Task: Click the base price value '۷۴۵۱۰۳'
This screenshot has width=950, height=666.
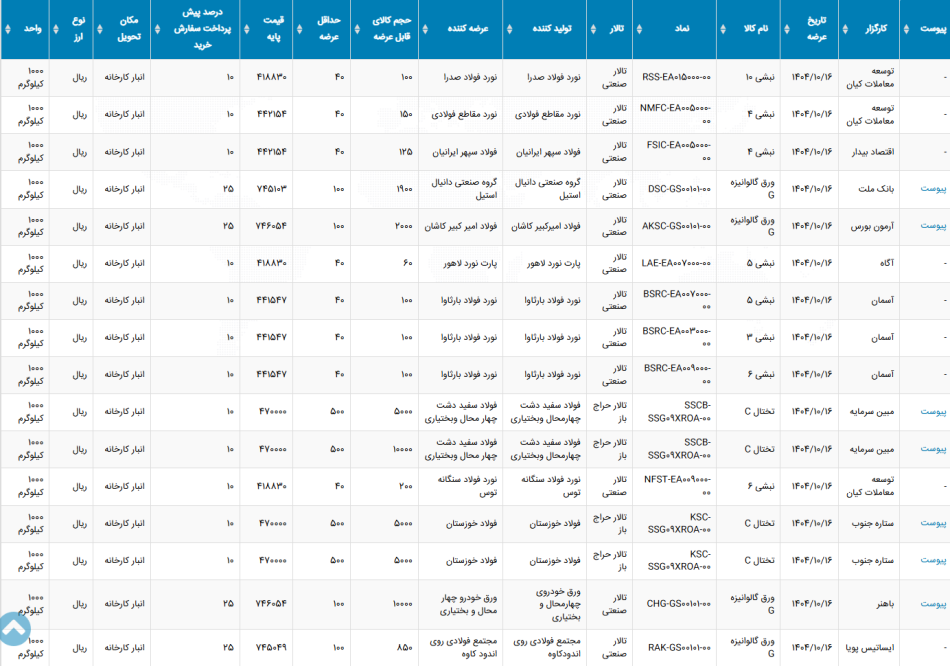Action: tap(271, 189)
